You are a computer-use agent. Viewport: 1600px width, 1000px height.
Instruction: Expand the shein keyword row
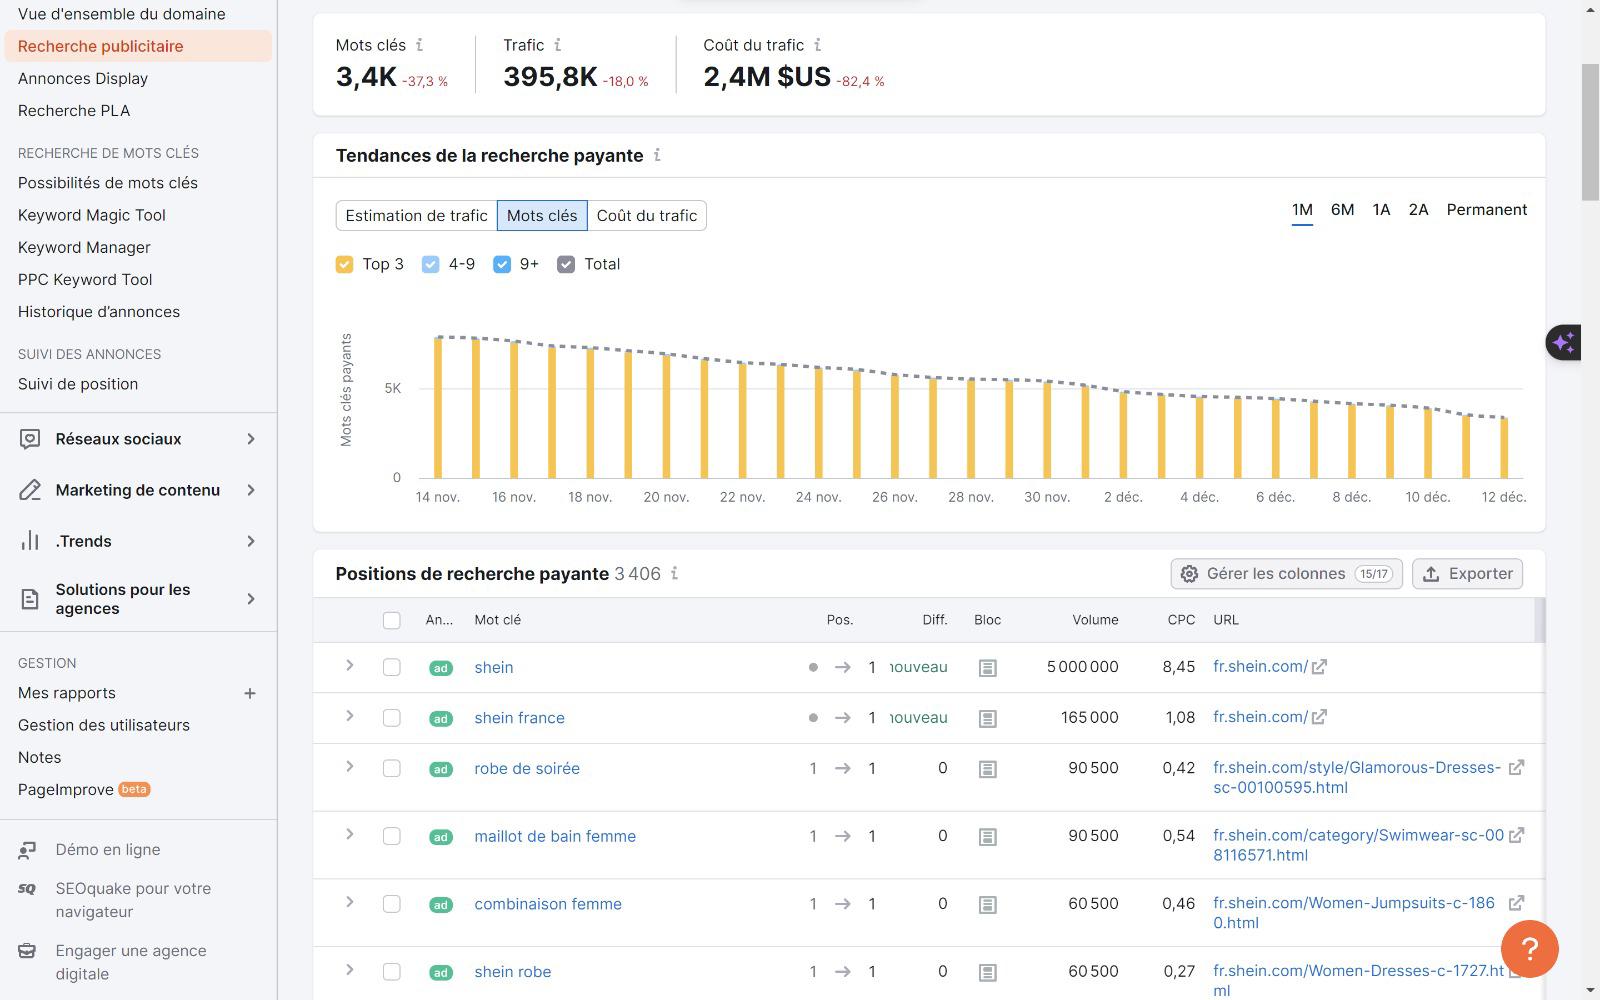click(x=349, y=665)
